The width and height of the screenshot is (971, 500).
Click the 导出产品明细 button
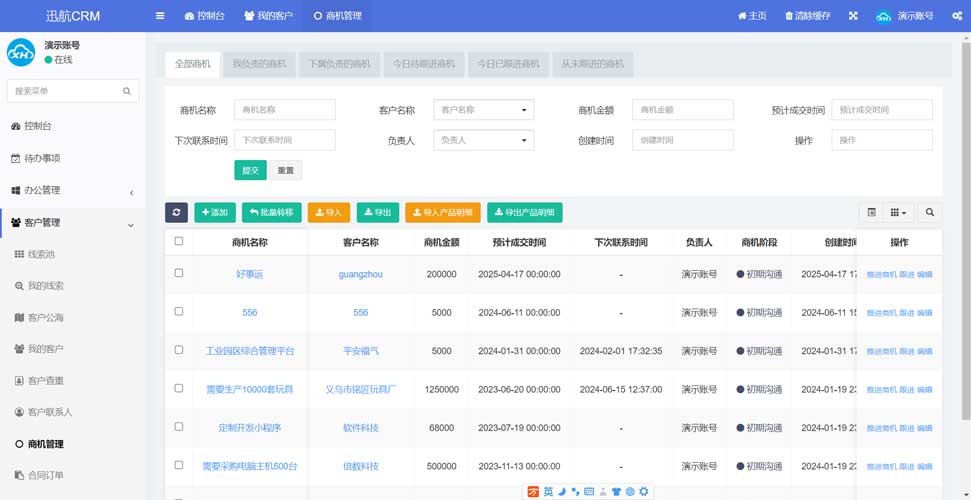click(525, 213)
